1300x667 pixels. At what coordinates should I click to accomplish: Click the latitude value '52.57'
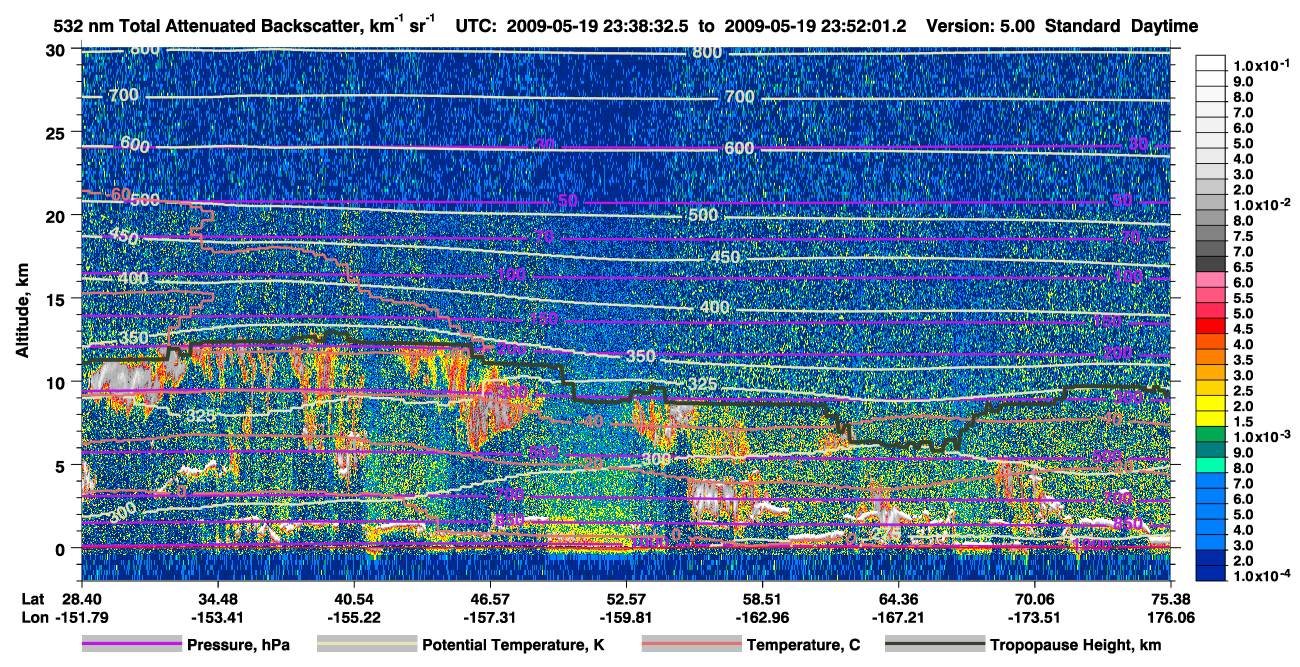click(625, 597)
